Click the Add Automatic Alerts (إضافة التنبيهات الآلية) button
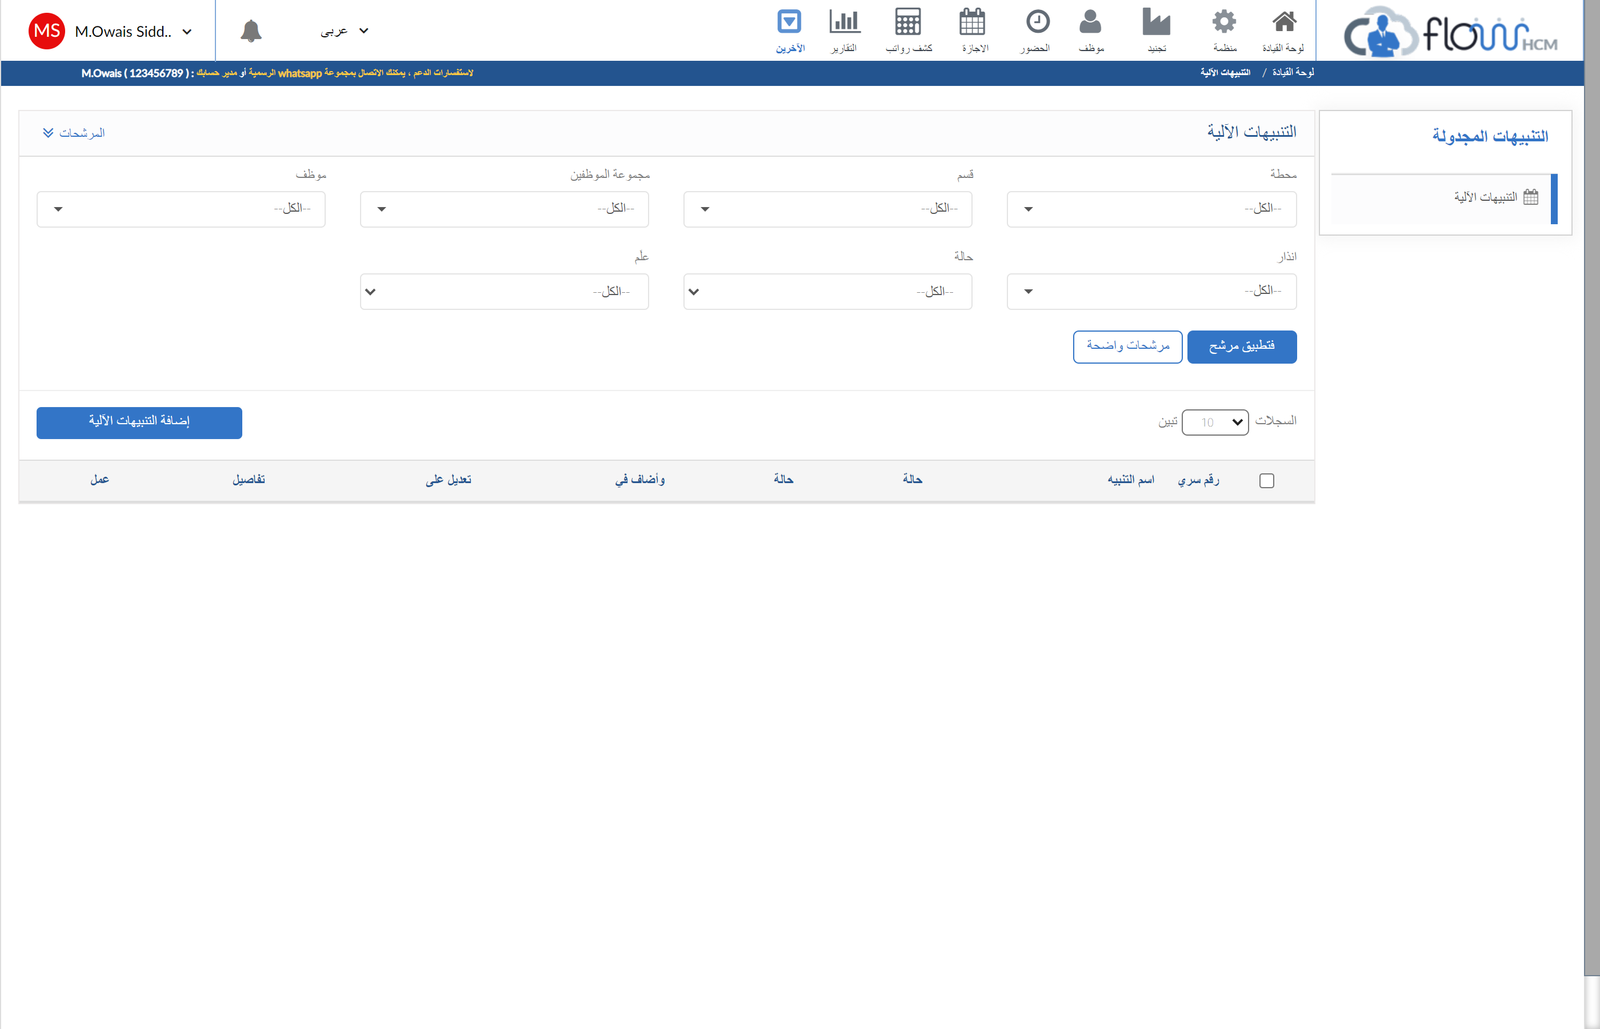 point(139,422)
